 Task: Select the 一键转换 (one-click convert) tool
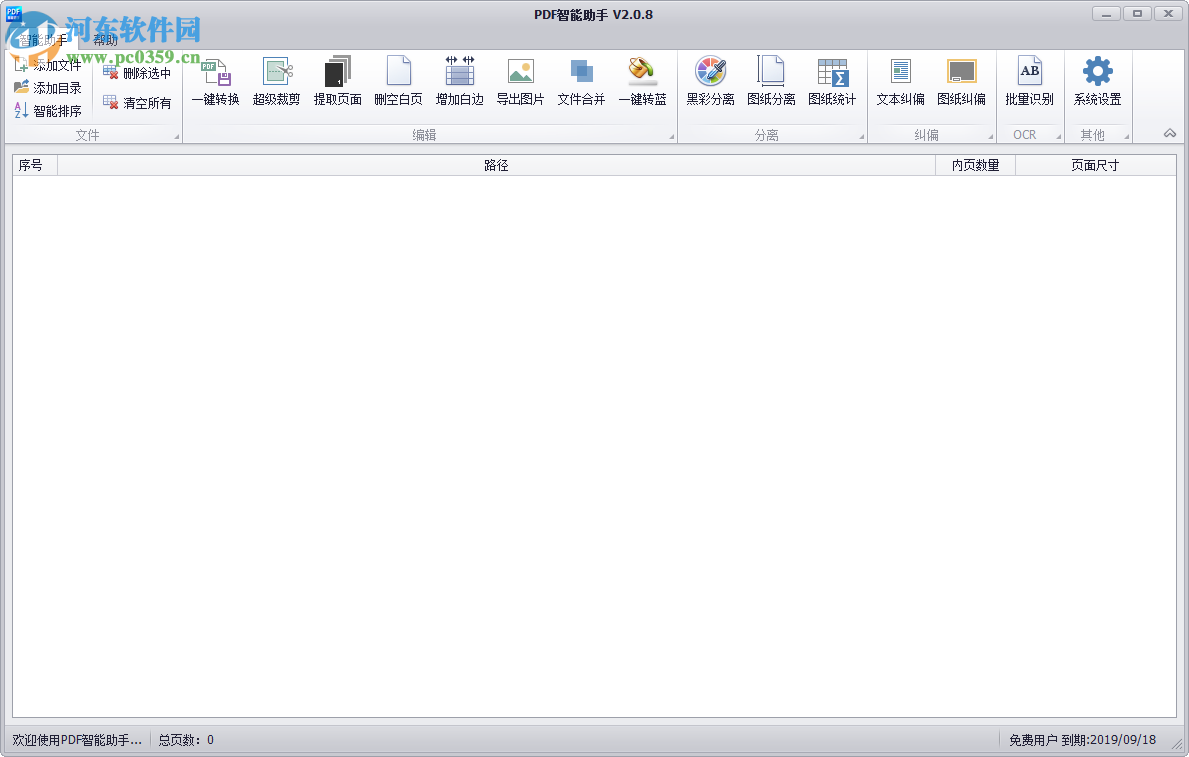(215, 82)
